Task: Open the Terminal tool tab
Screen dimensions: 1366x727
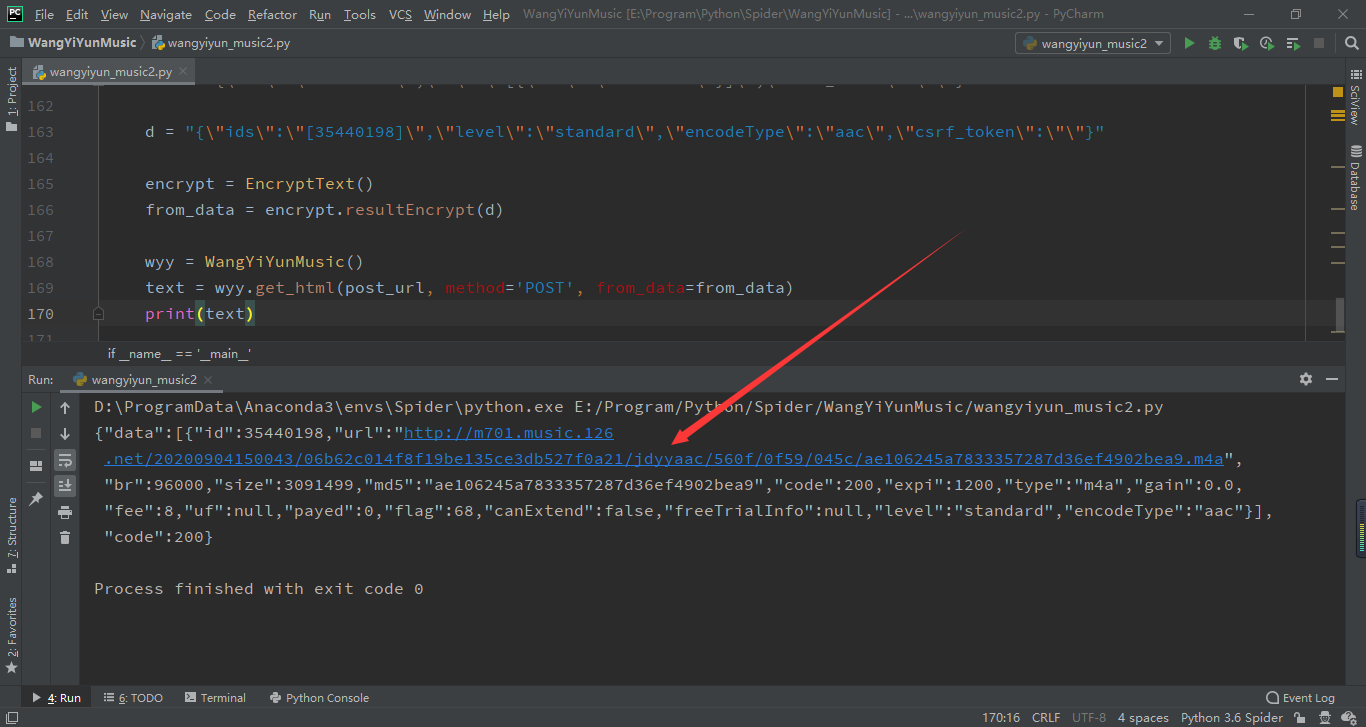Action: point(214,698)
